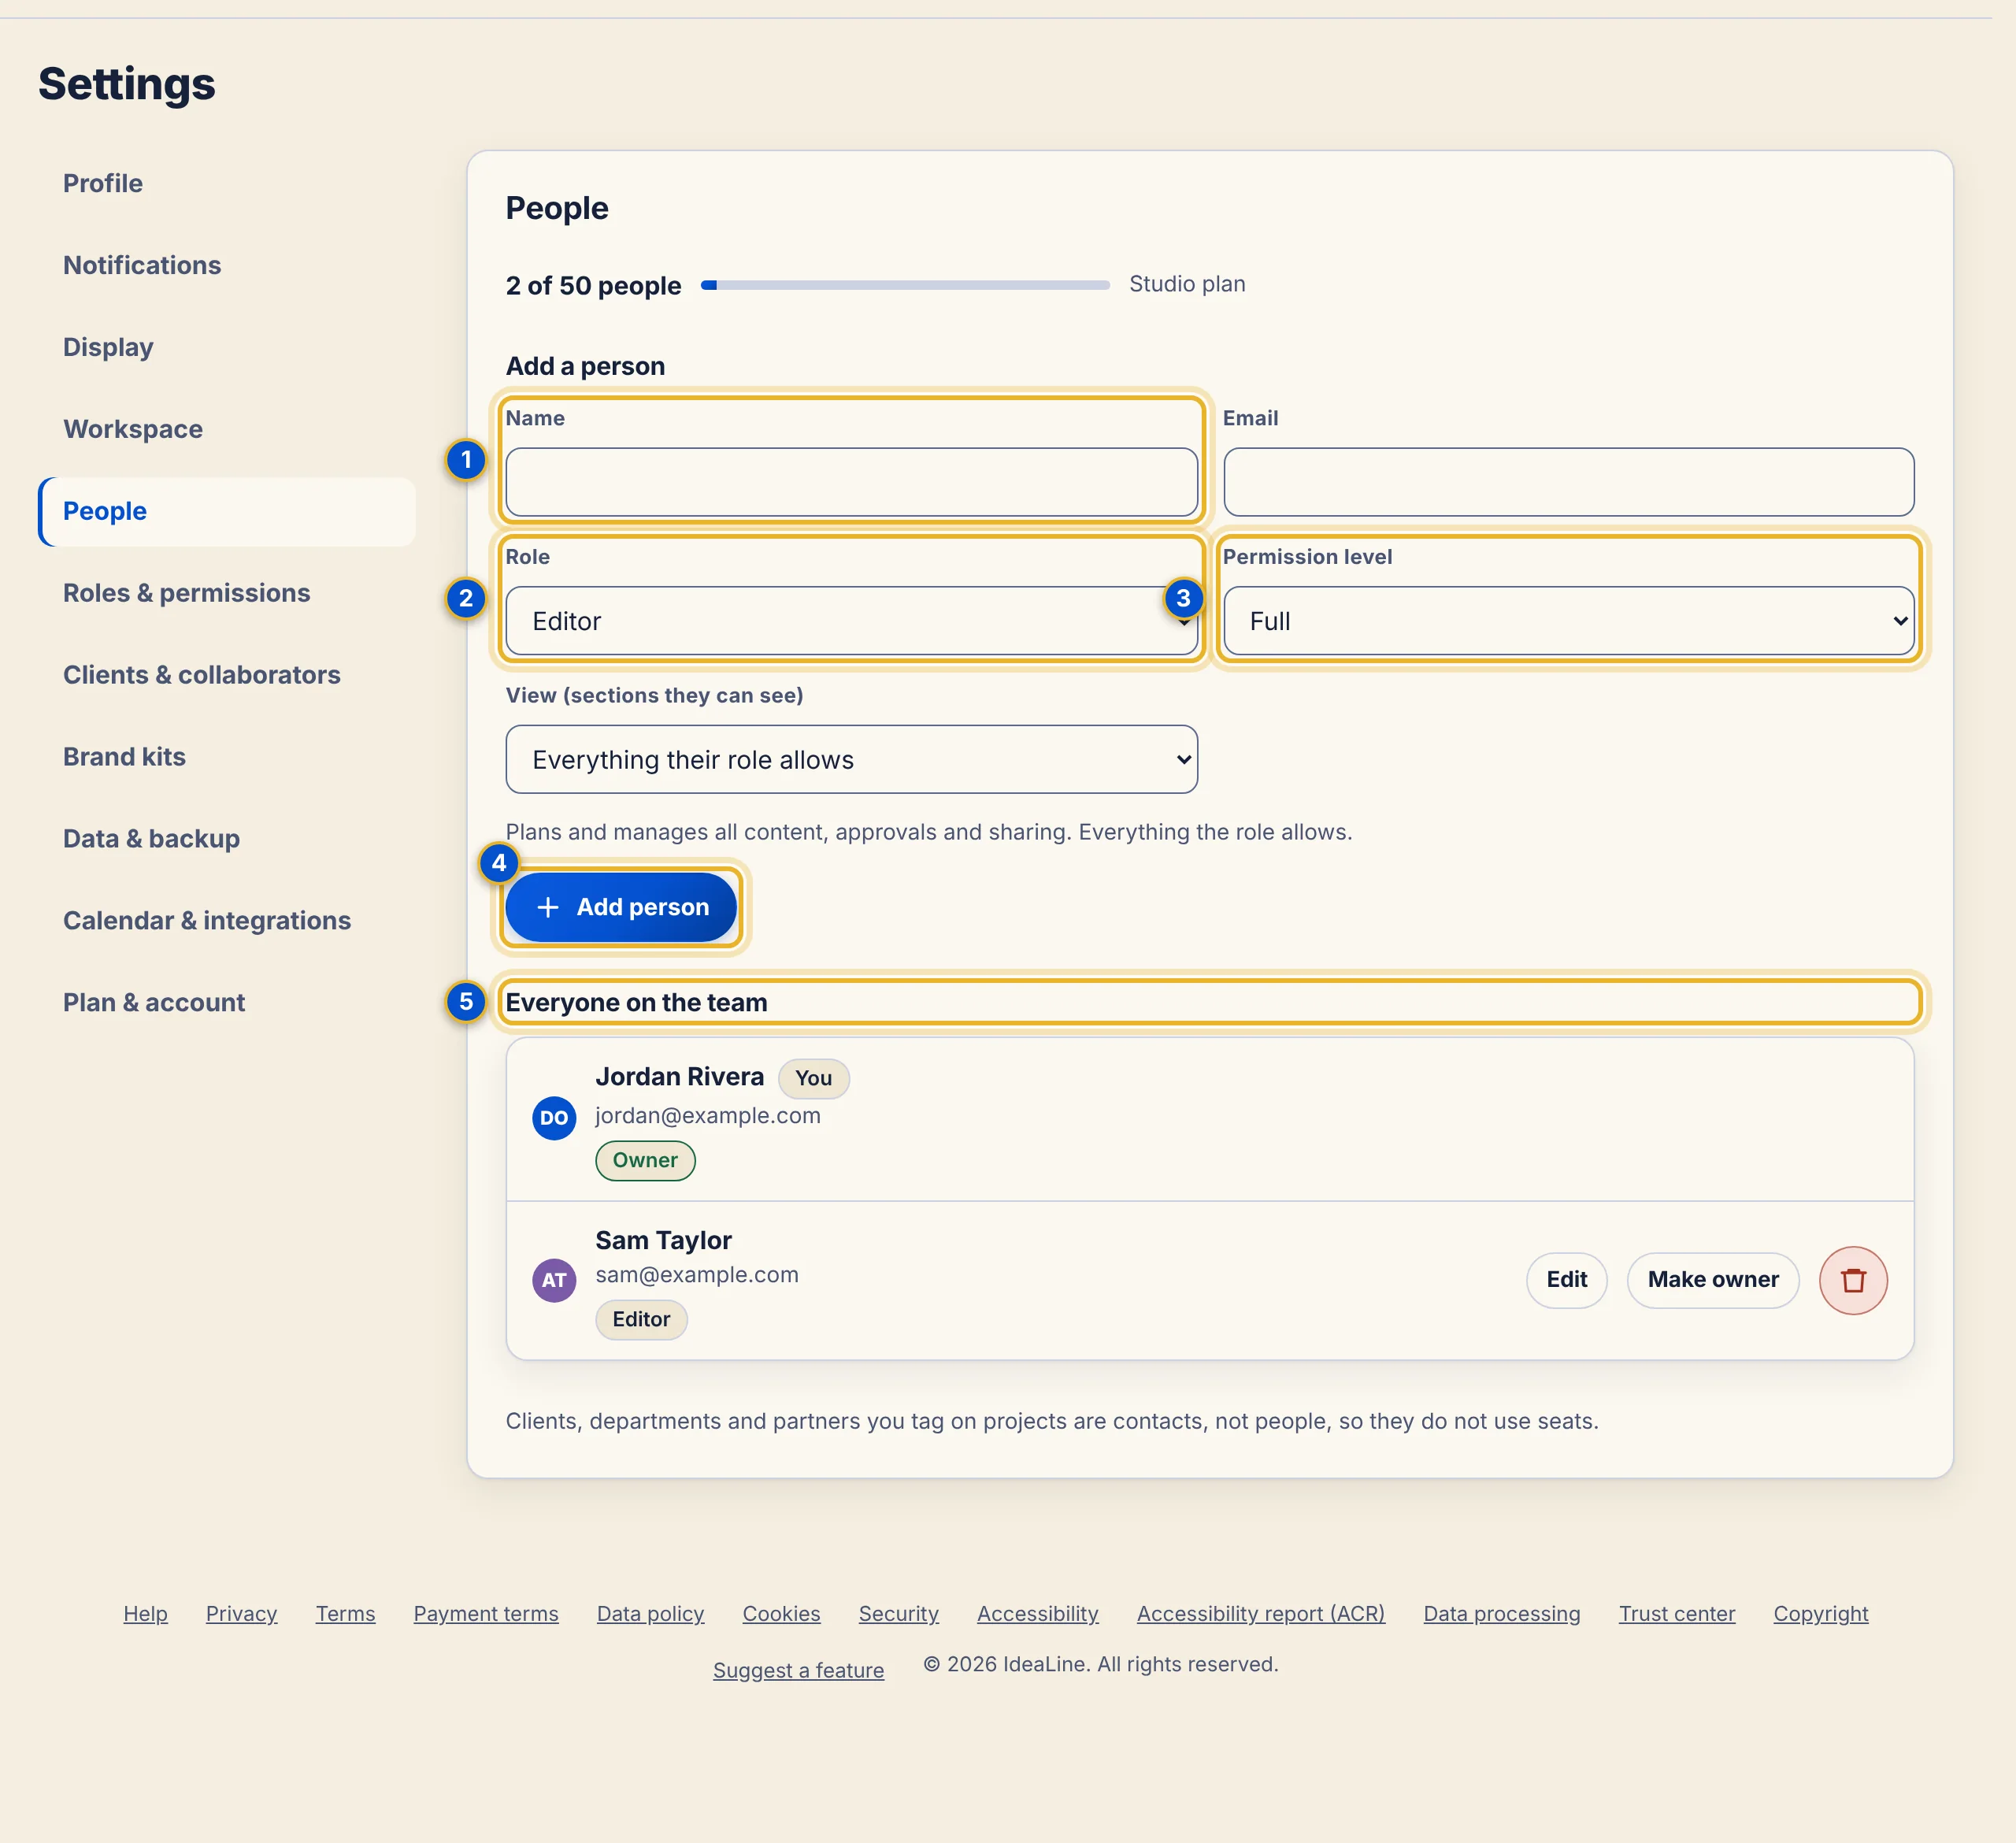Click the Editor badge under Sam Taylor
The image size is (2016, 1843).
pos(641,1319)
